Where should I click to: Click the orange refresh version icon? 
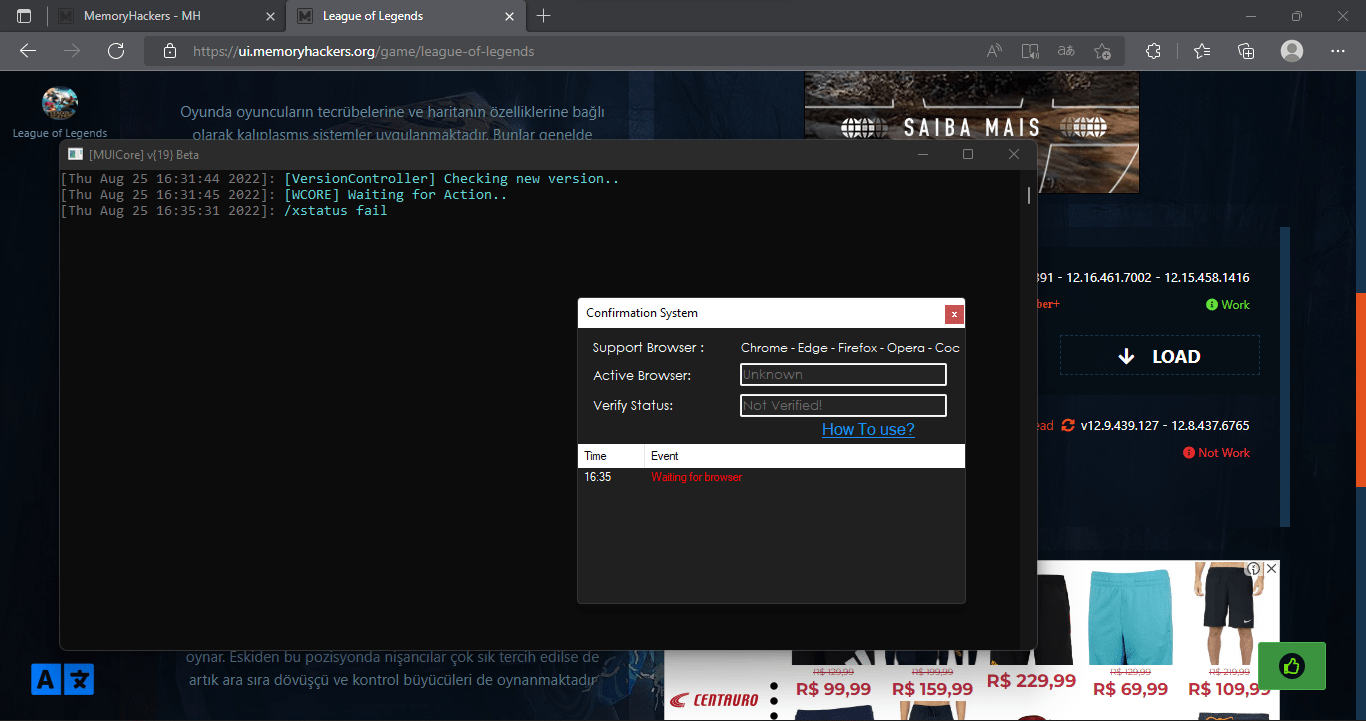1068,425
